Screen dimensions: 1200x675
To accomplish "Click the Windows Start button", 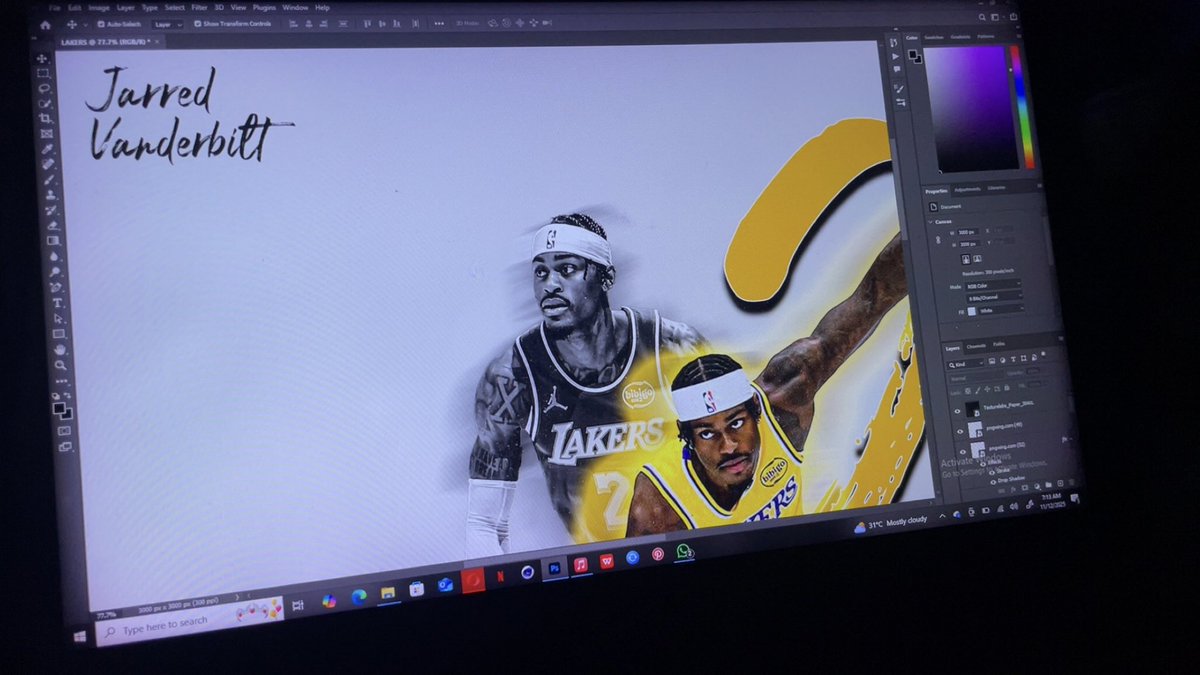I will [x=79, y=635].
